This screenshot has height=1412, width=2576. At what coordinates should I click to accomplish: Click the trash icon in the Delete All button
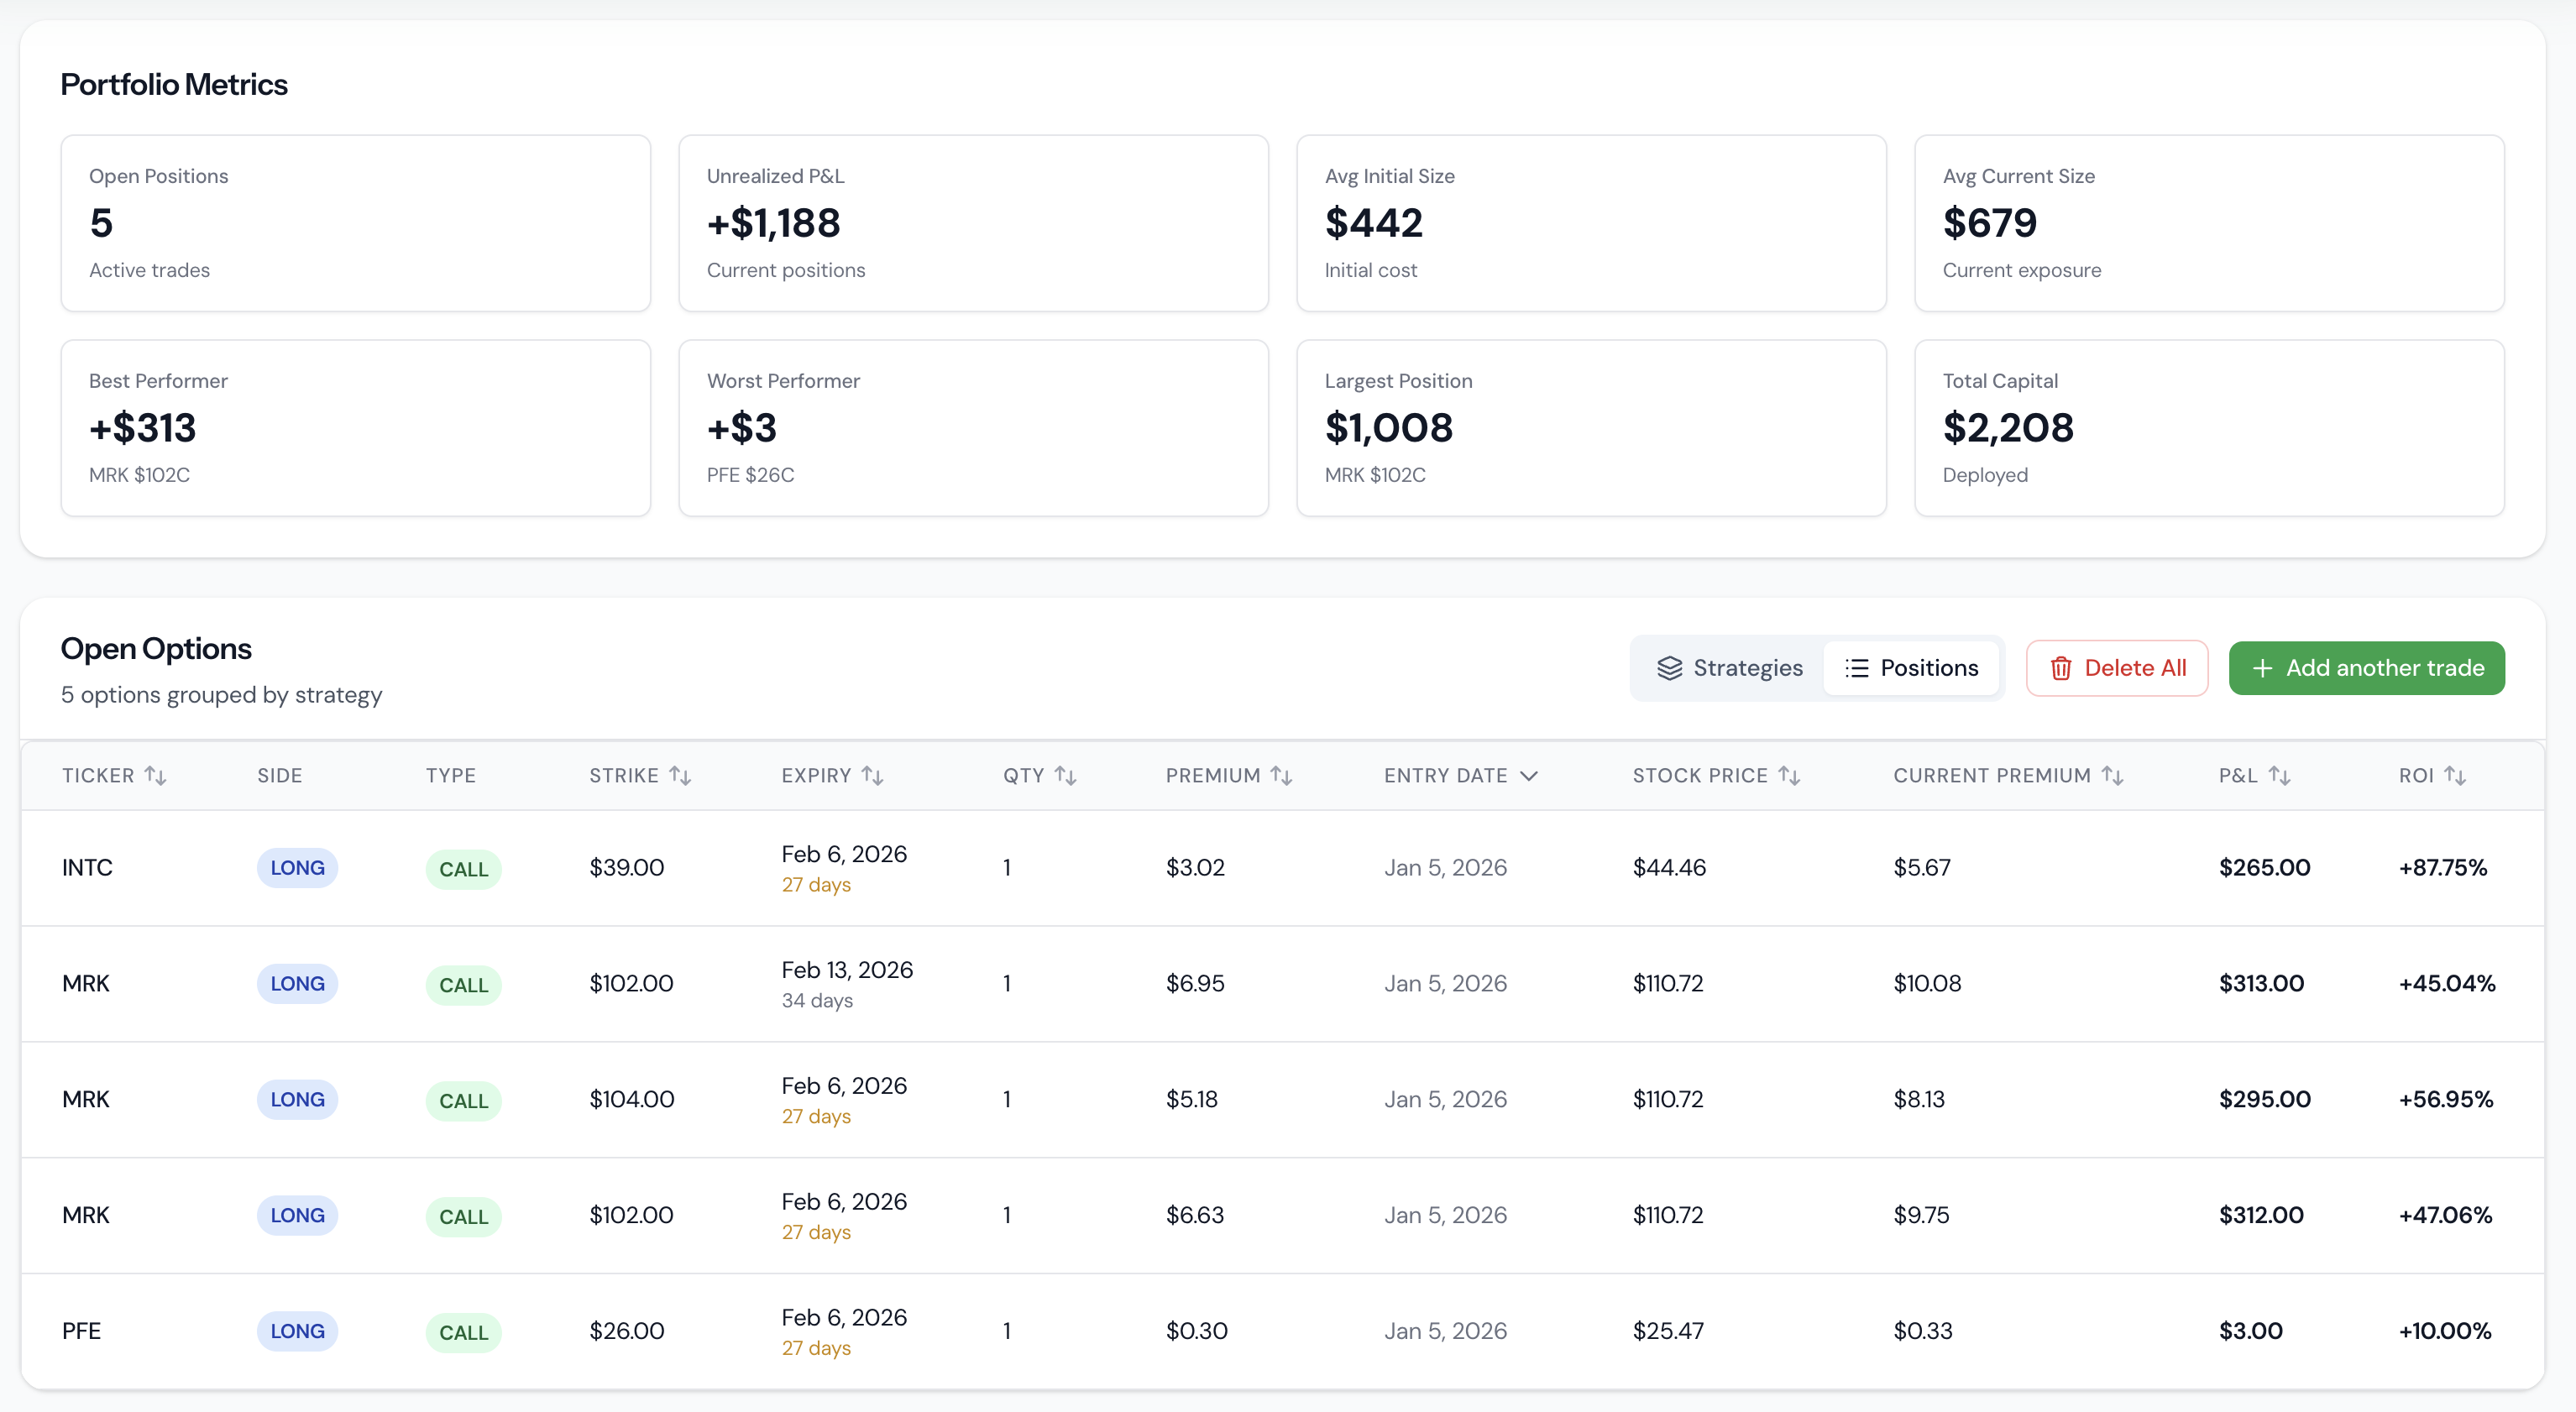point(2062,668)
